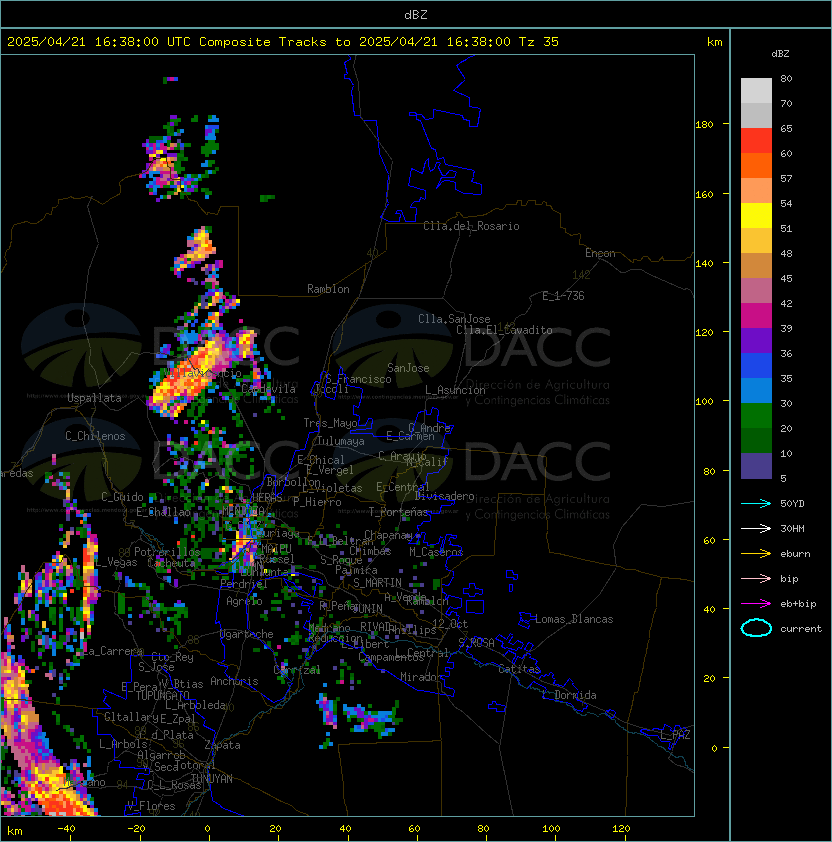
Task: Click the E_Chical map label
Action: pos(321,460)
